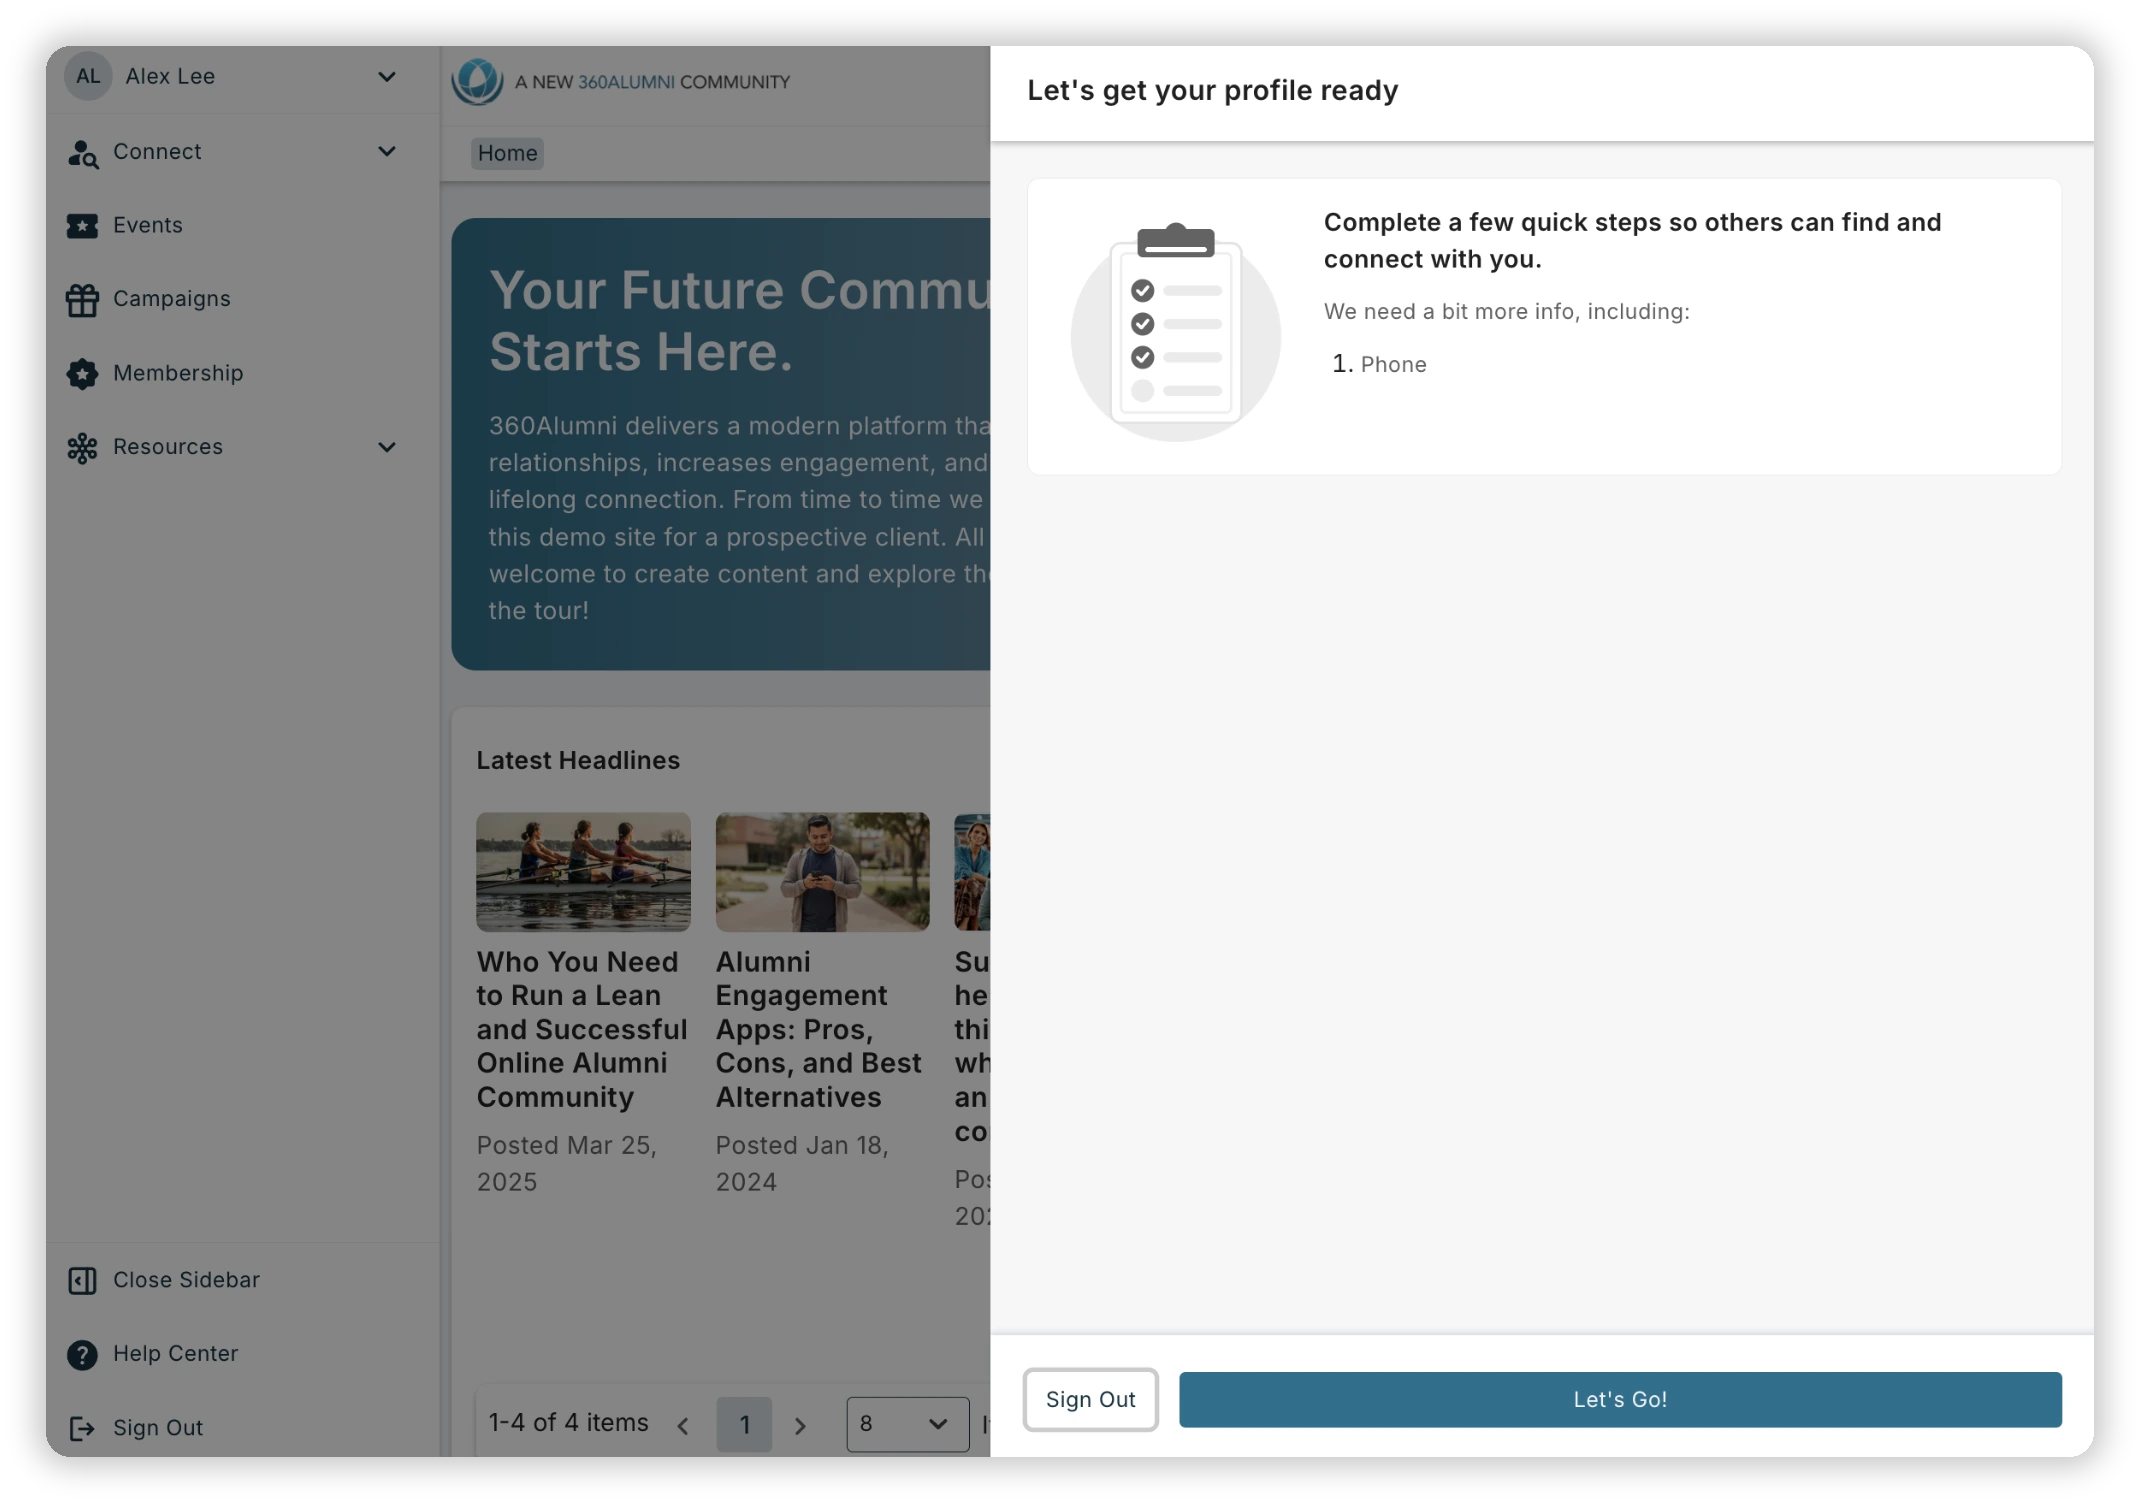Click the AL avatar circle
Screen dimensions: 2140x1503
[x=88, y=77]
